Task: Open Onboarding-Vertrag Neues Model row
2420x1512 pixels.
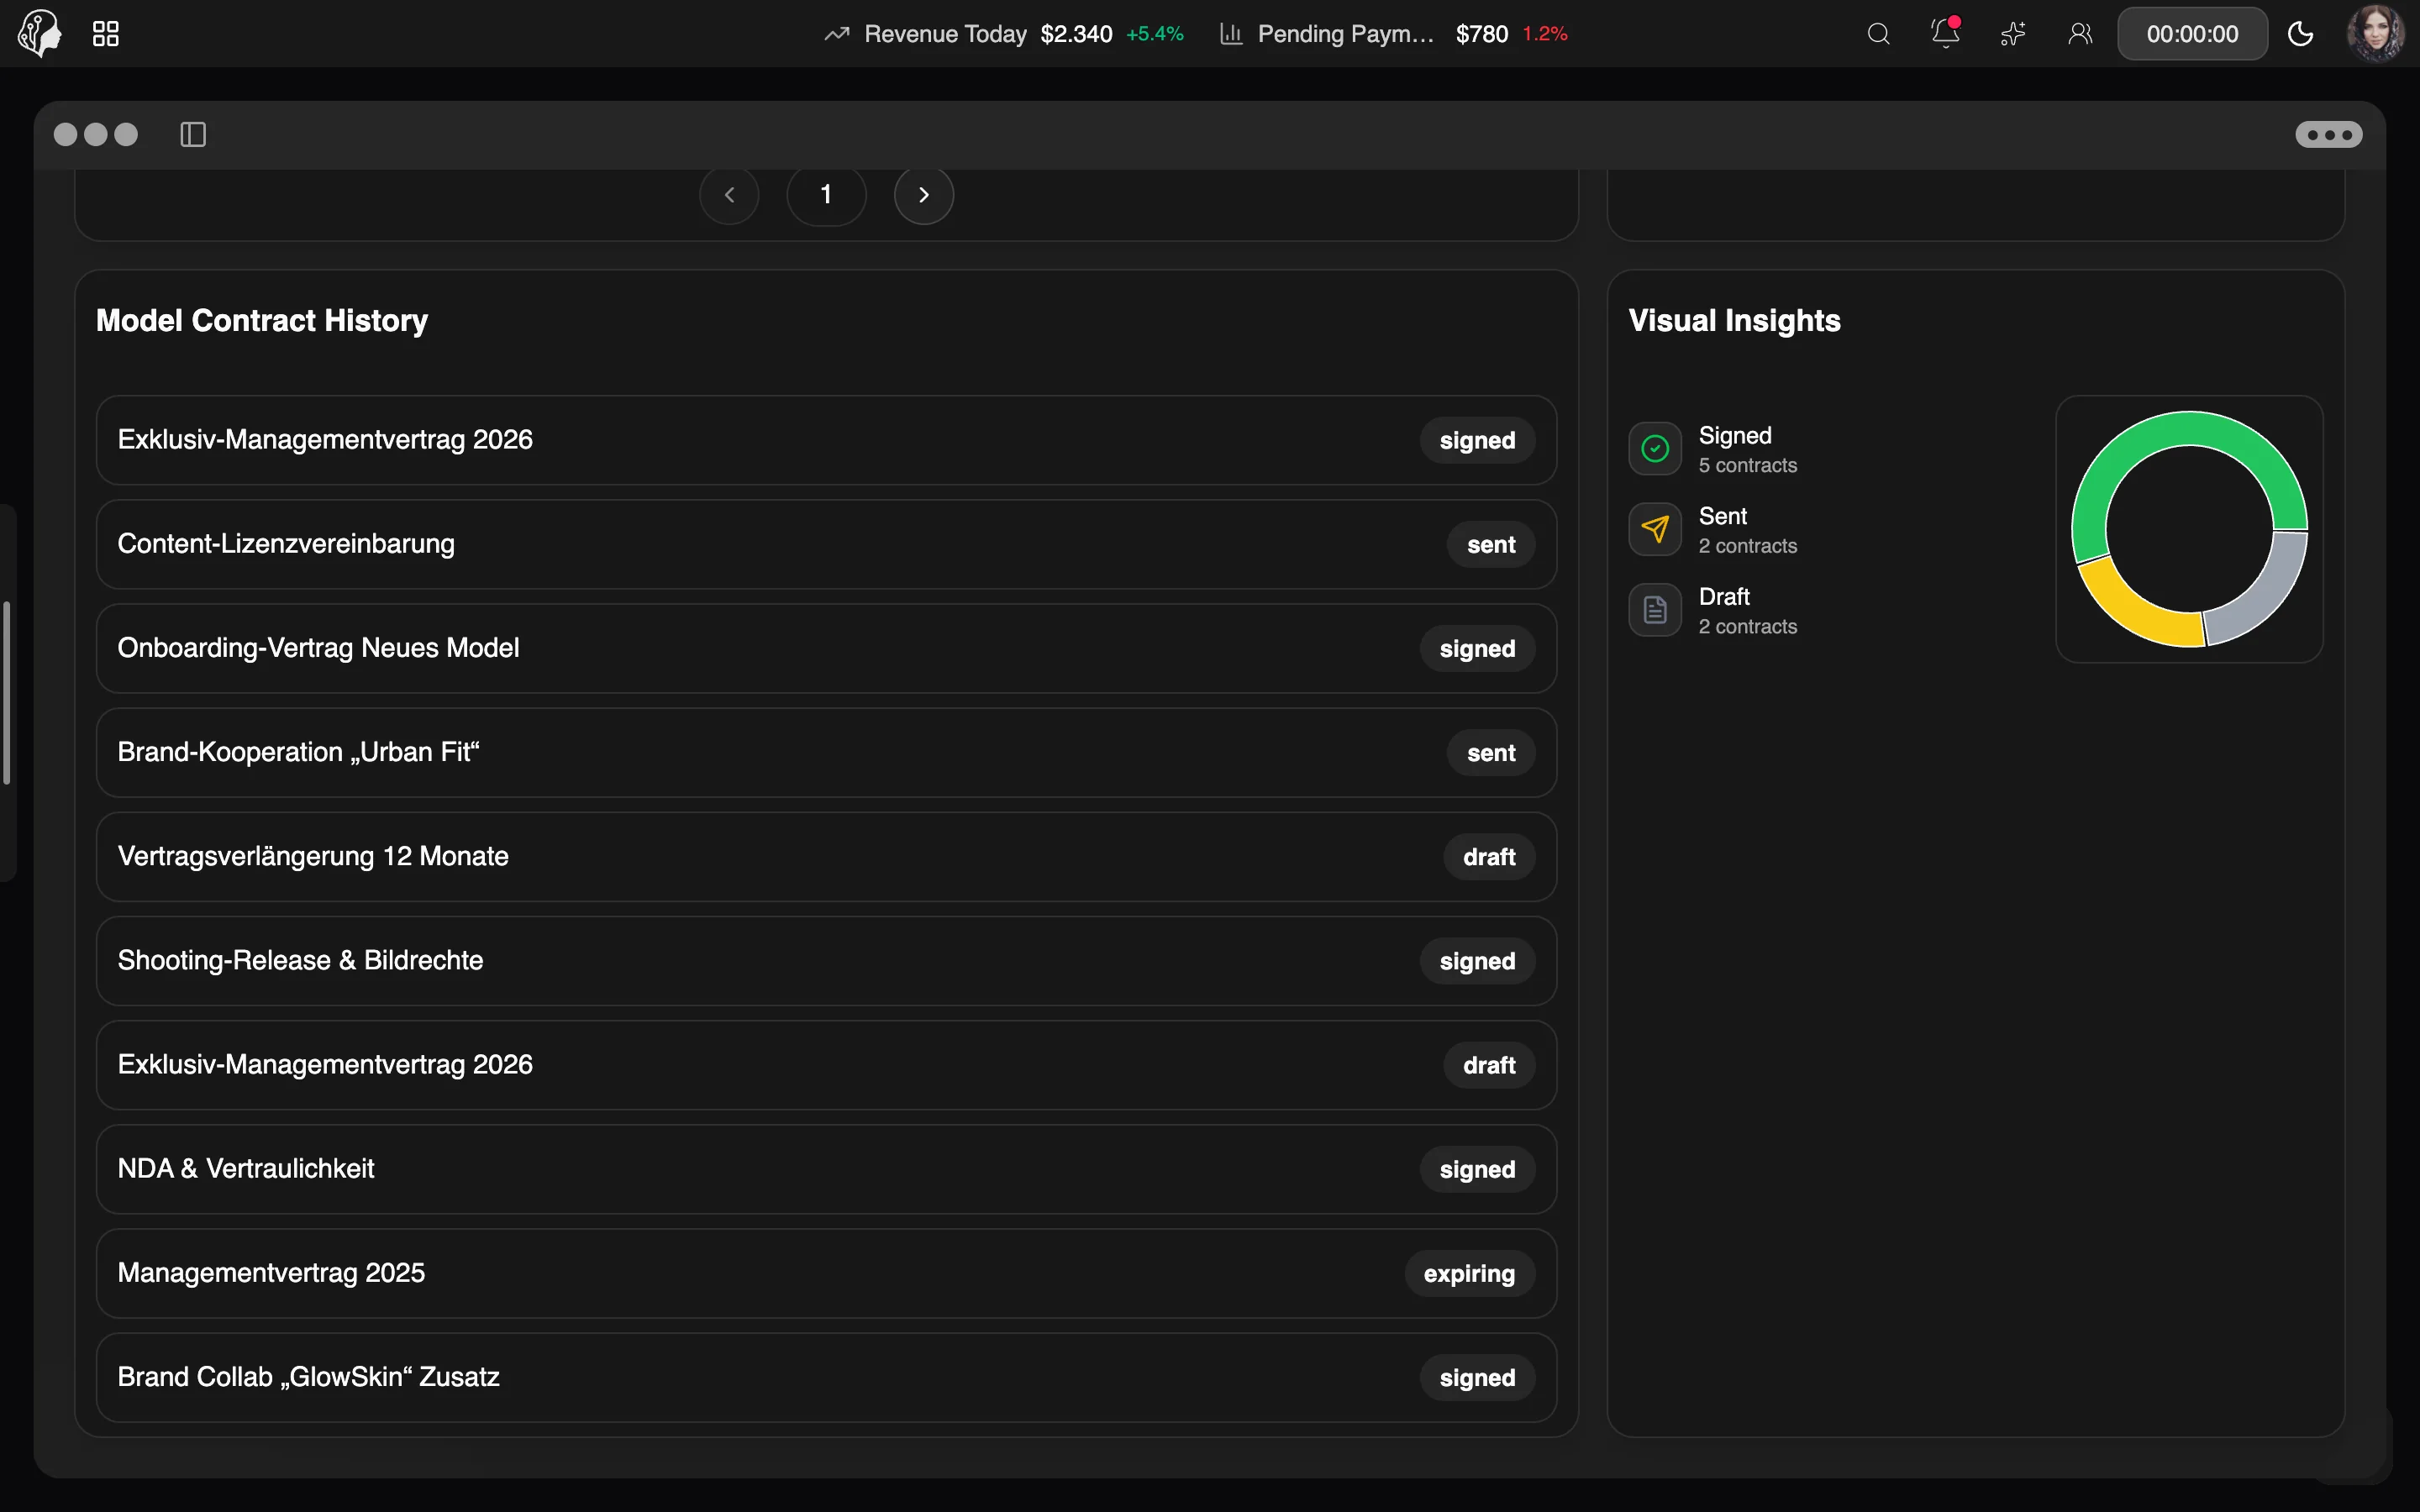Action: coord(826,648)
